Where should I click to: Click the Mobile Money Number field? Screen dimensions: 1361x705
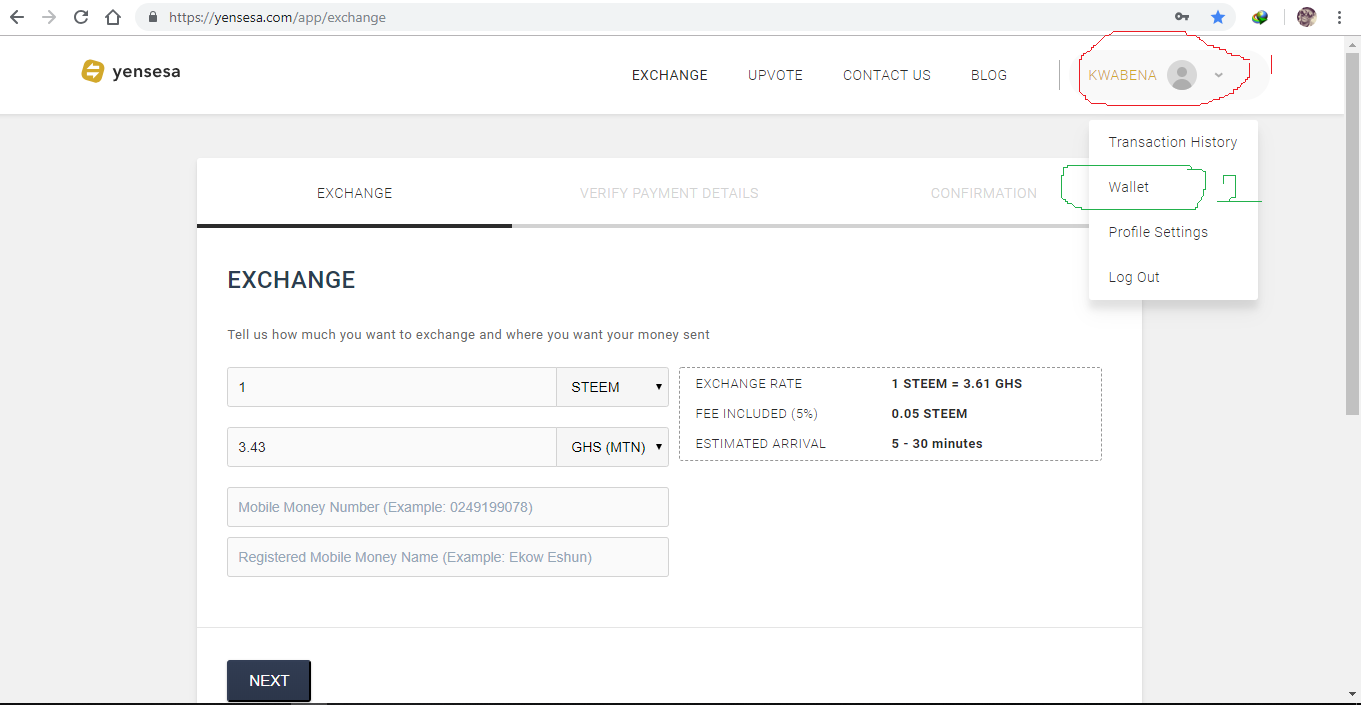tap(448, 507)
